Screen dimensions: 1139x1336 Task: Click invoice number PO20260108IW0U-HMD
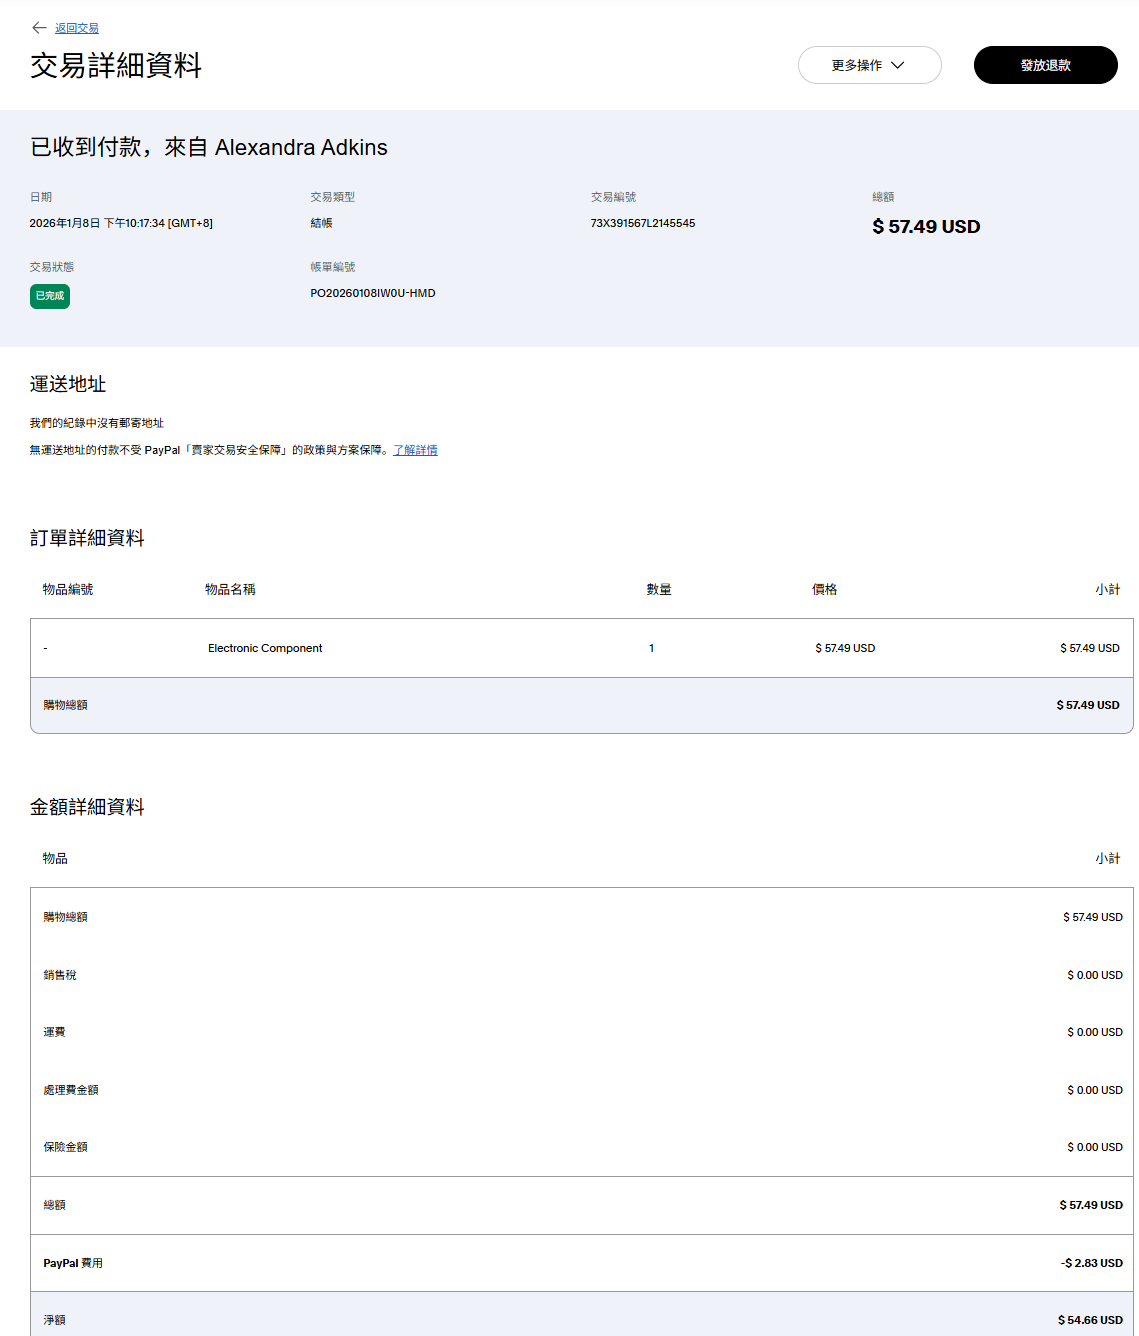(372, 293)
